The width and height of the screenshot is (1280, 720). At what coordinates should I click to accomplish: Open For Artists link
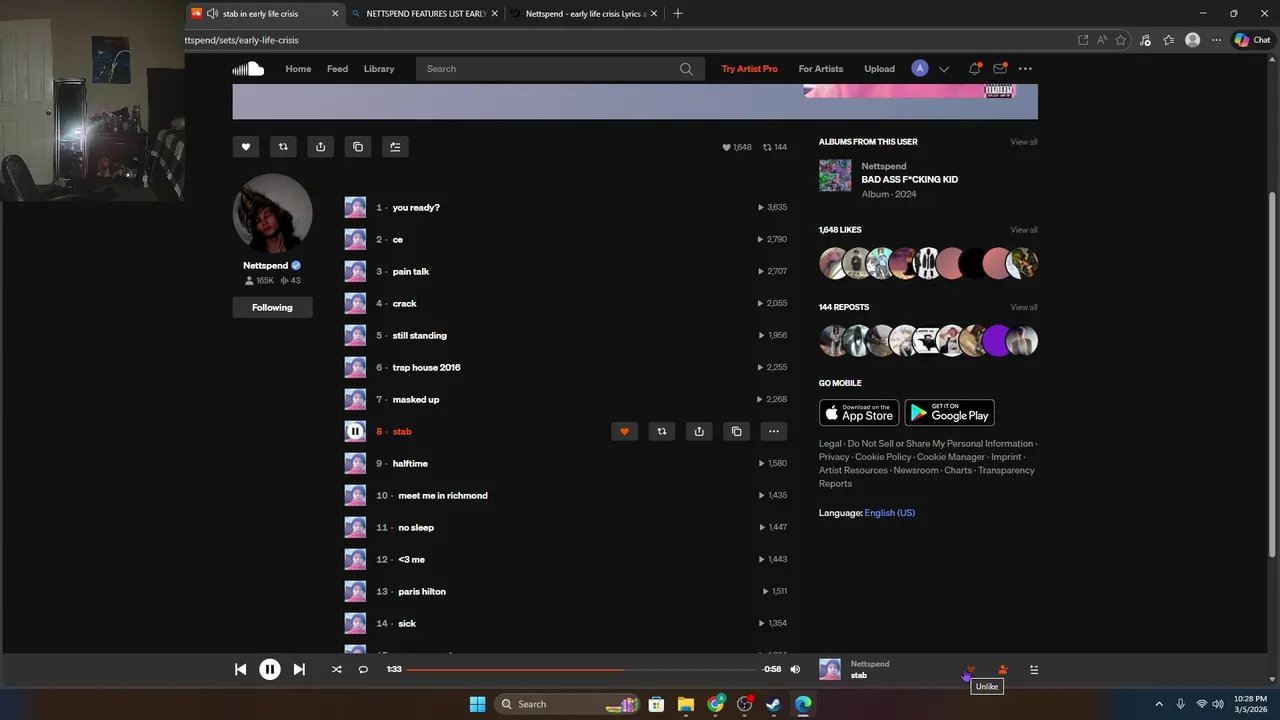tap(821, 69)
